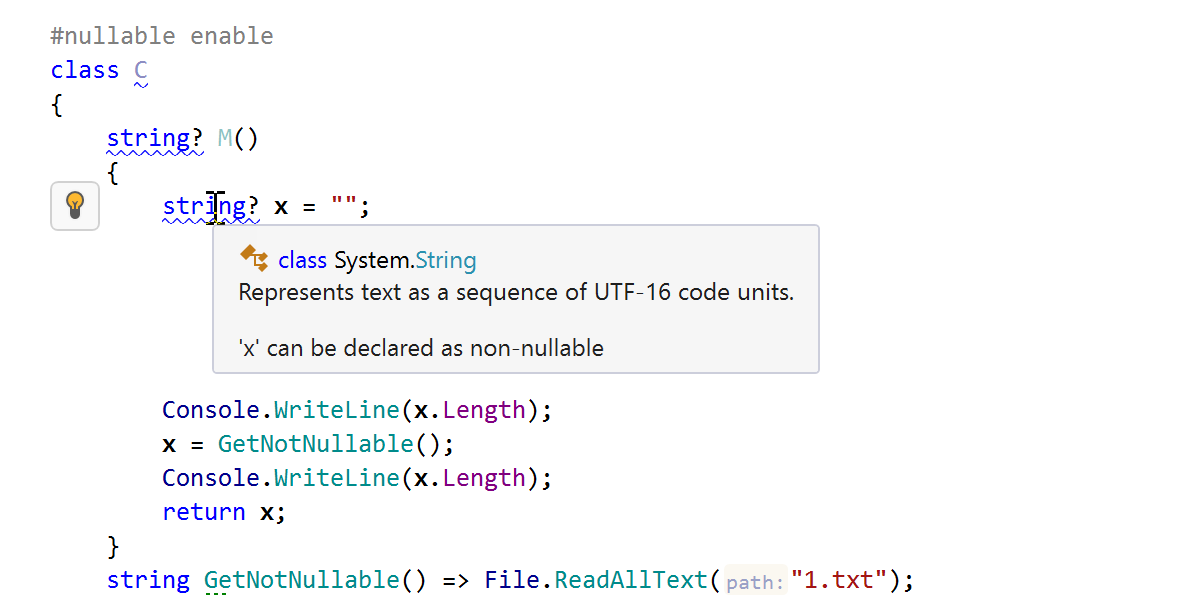This screenshot has height=600, width=1200.
Task: Click variable x in its declaration
Action: point(281,207)
